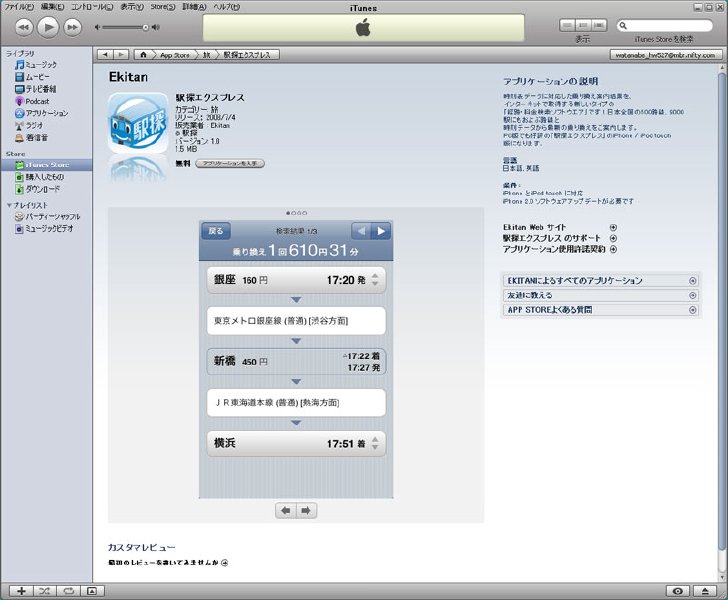Switch to grouped album view button
This screenshot has height=600, width=728.
(x=583, y=26)
